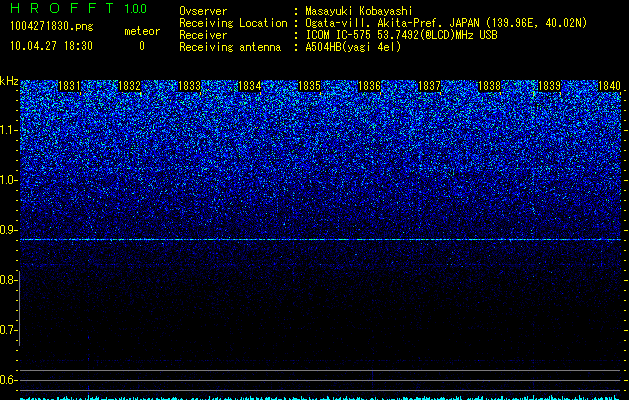The height and width of the screenshot is (400, 629).
Task: Click the 1.1 kHz axis label
Action: point(9,130)
